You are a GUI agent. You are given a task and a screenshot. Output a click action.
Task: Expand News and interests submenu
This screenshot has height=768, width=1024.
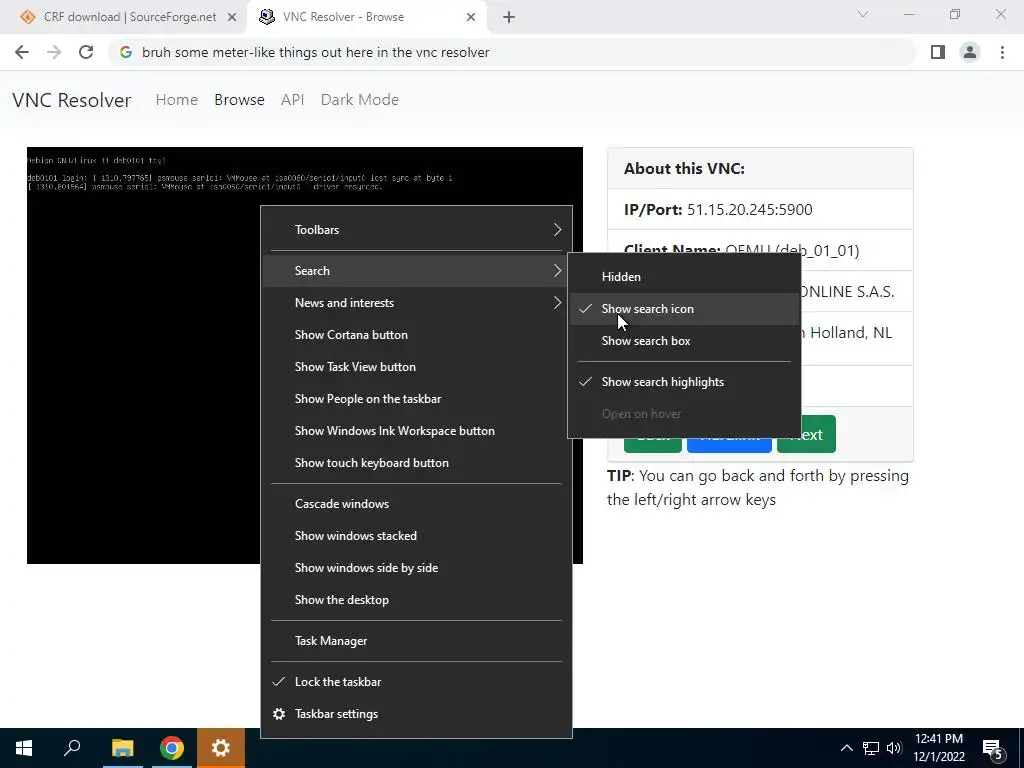pos(416,302)
